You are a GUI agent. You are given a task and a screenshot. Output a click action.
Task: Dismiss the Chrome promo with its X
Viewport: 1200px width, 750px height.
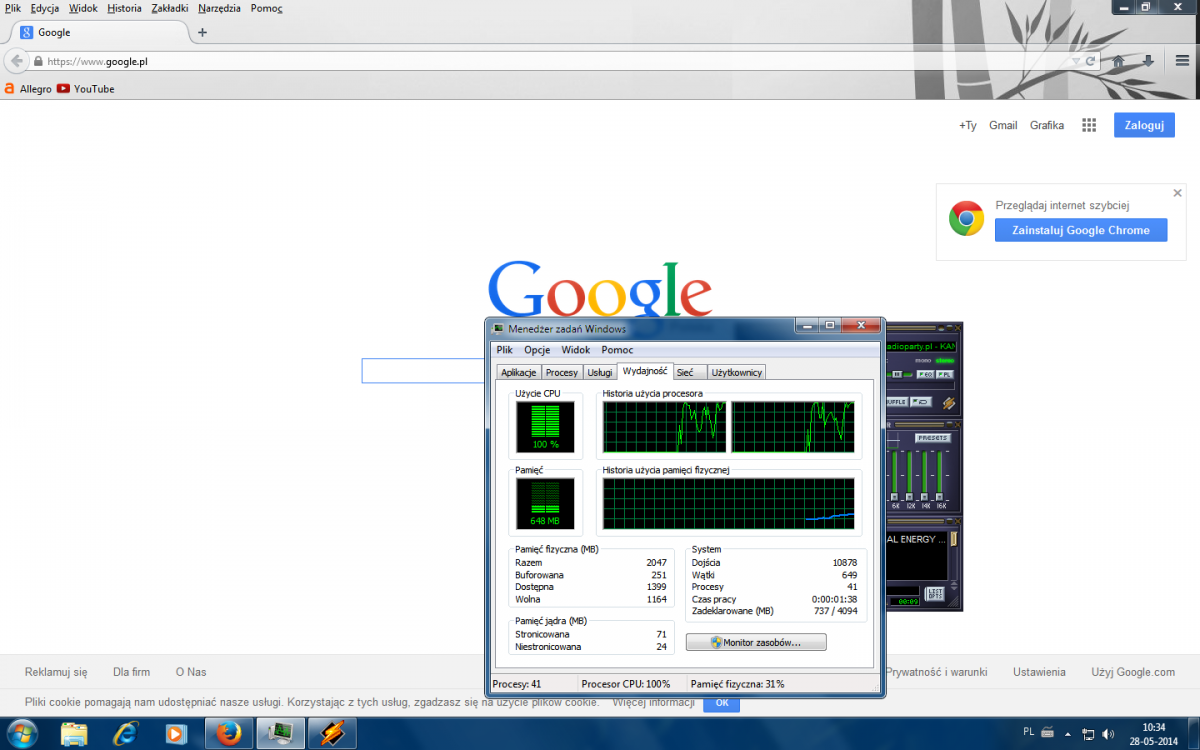[x=1177, y=193]
